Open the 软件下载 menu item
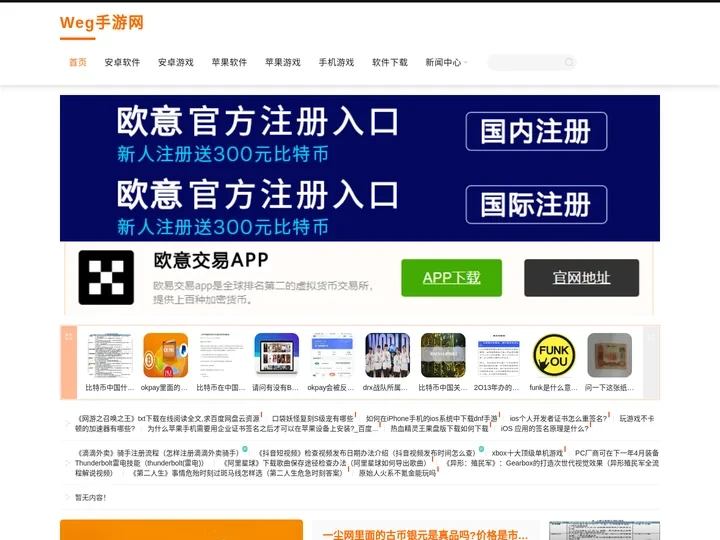 click(x=390, y=62)
